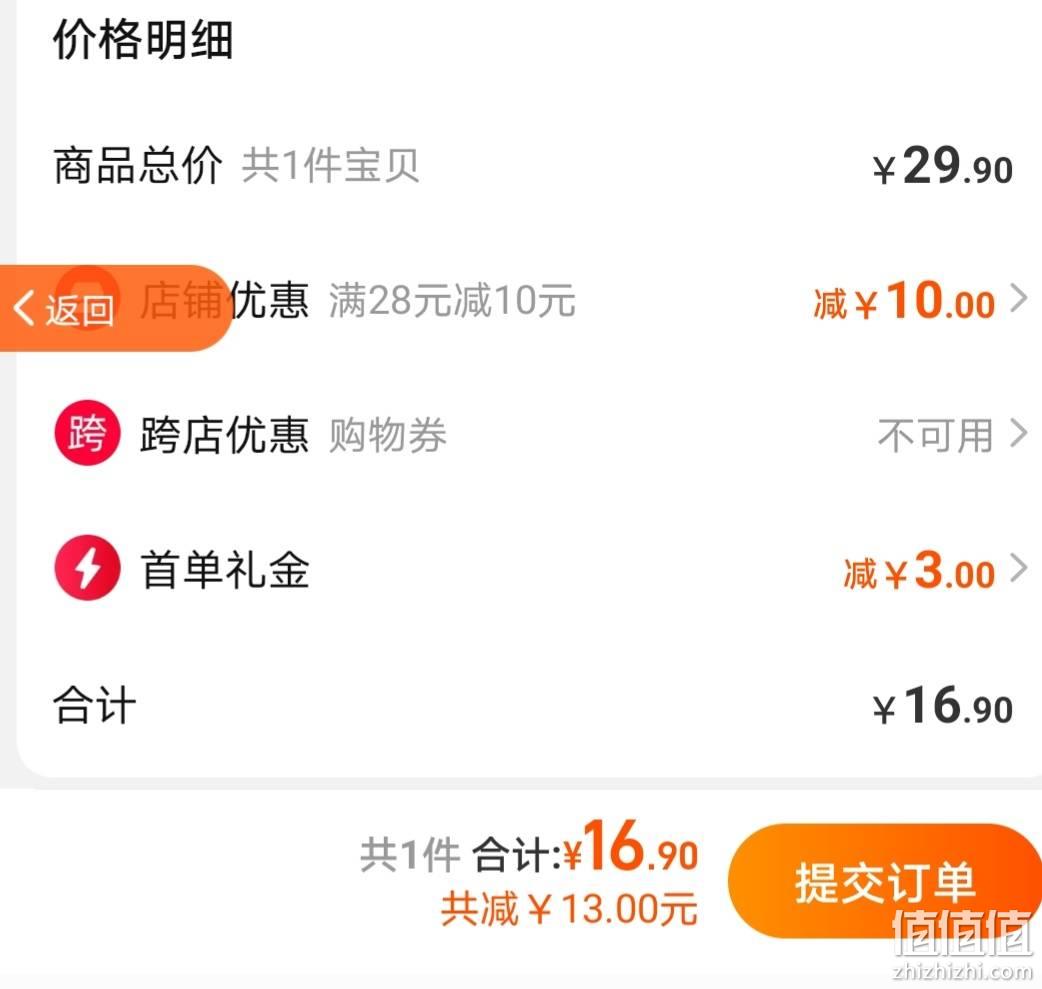
Task: Expand the 店铺优惠 chevron arrow
Action: [x=1019, y=298]
